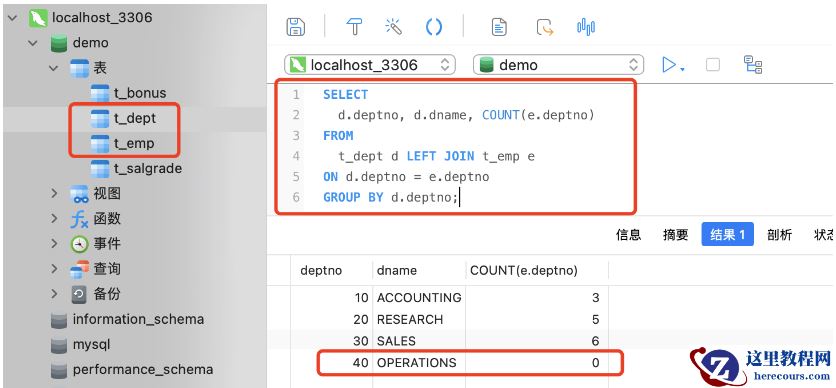The width and height of the screenshot is (836, 388).
Task: Expand the 视图 views group
Action: 54,193
